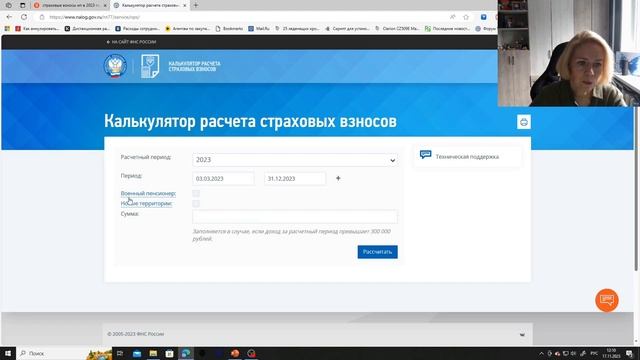Open the Расходы сотрудни... bookmark
This screenshot has width=640, height=360.
[138, 29]
